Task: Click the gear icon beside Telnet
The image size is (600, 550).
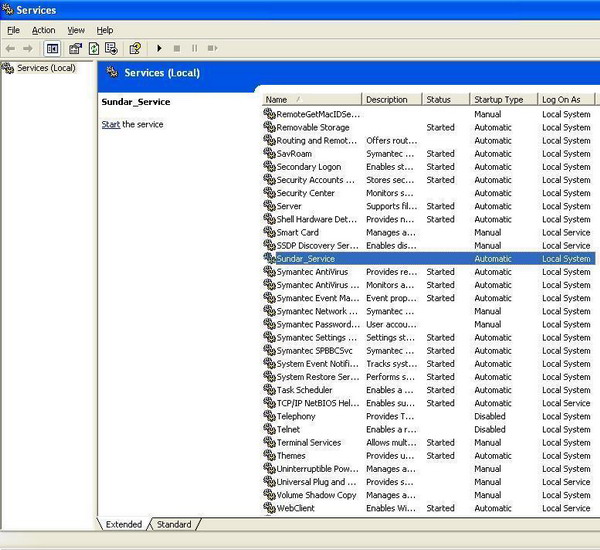Action: (x=269, y=429)
